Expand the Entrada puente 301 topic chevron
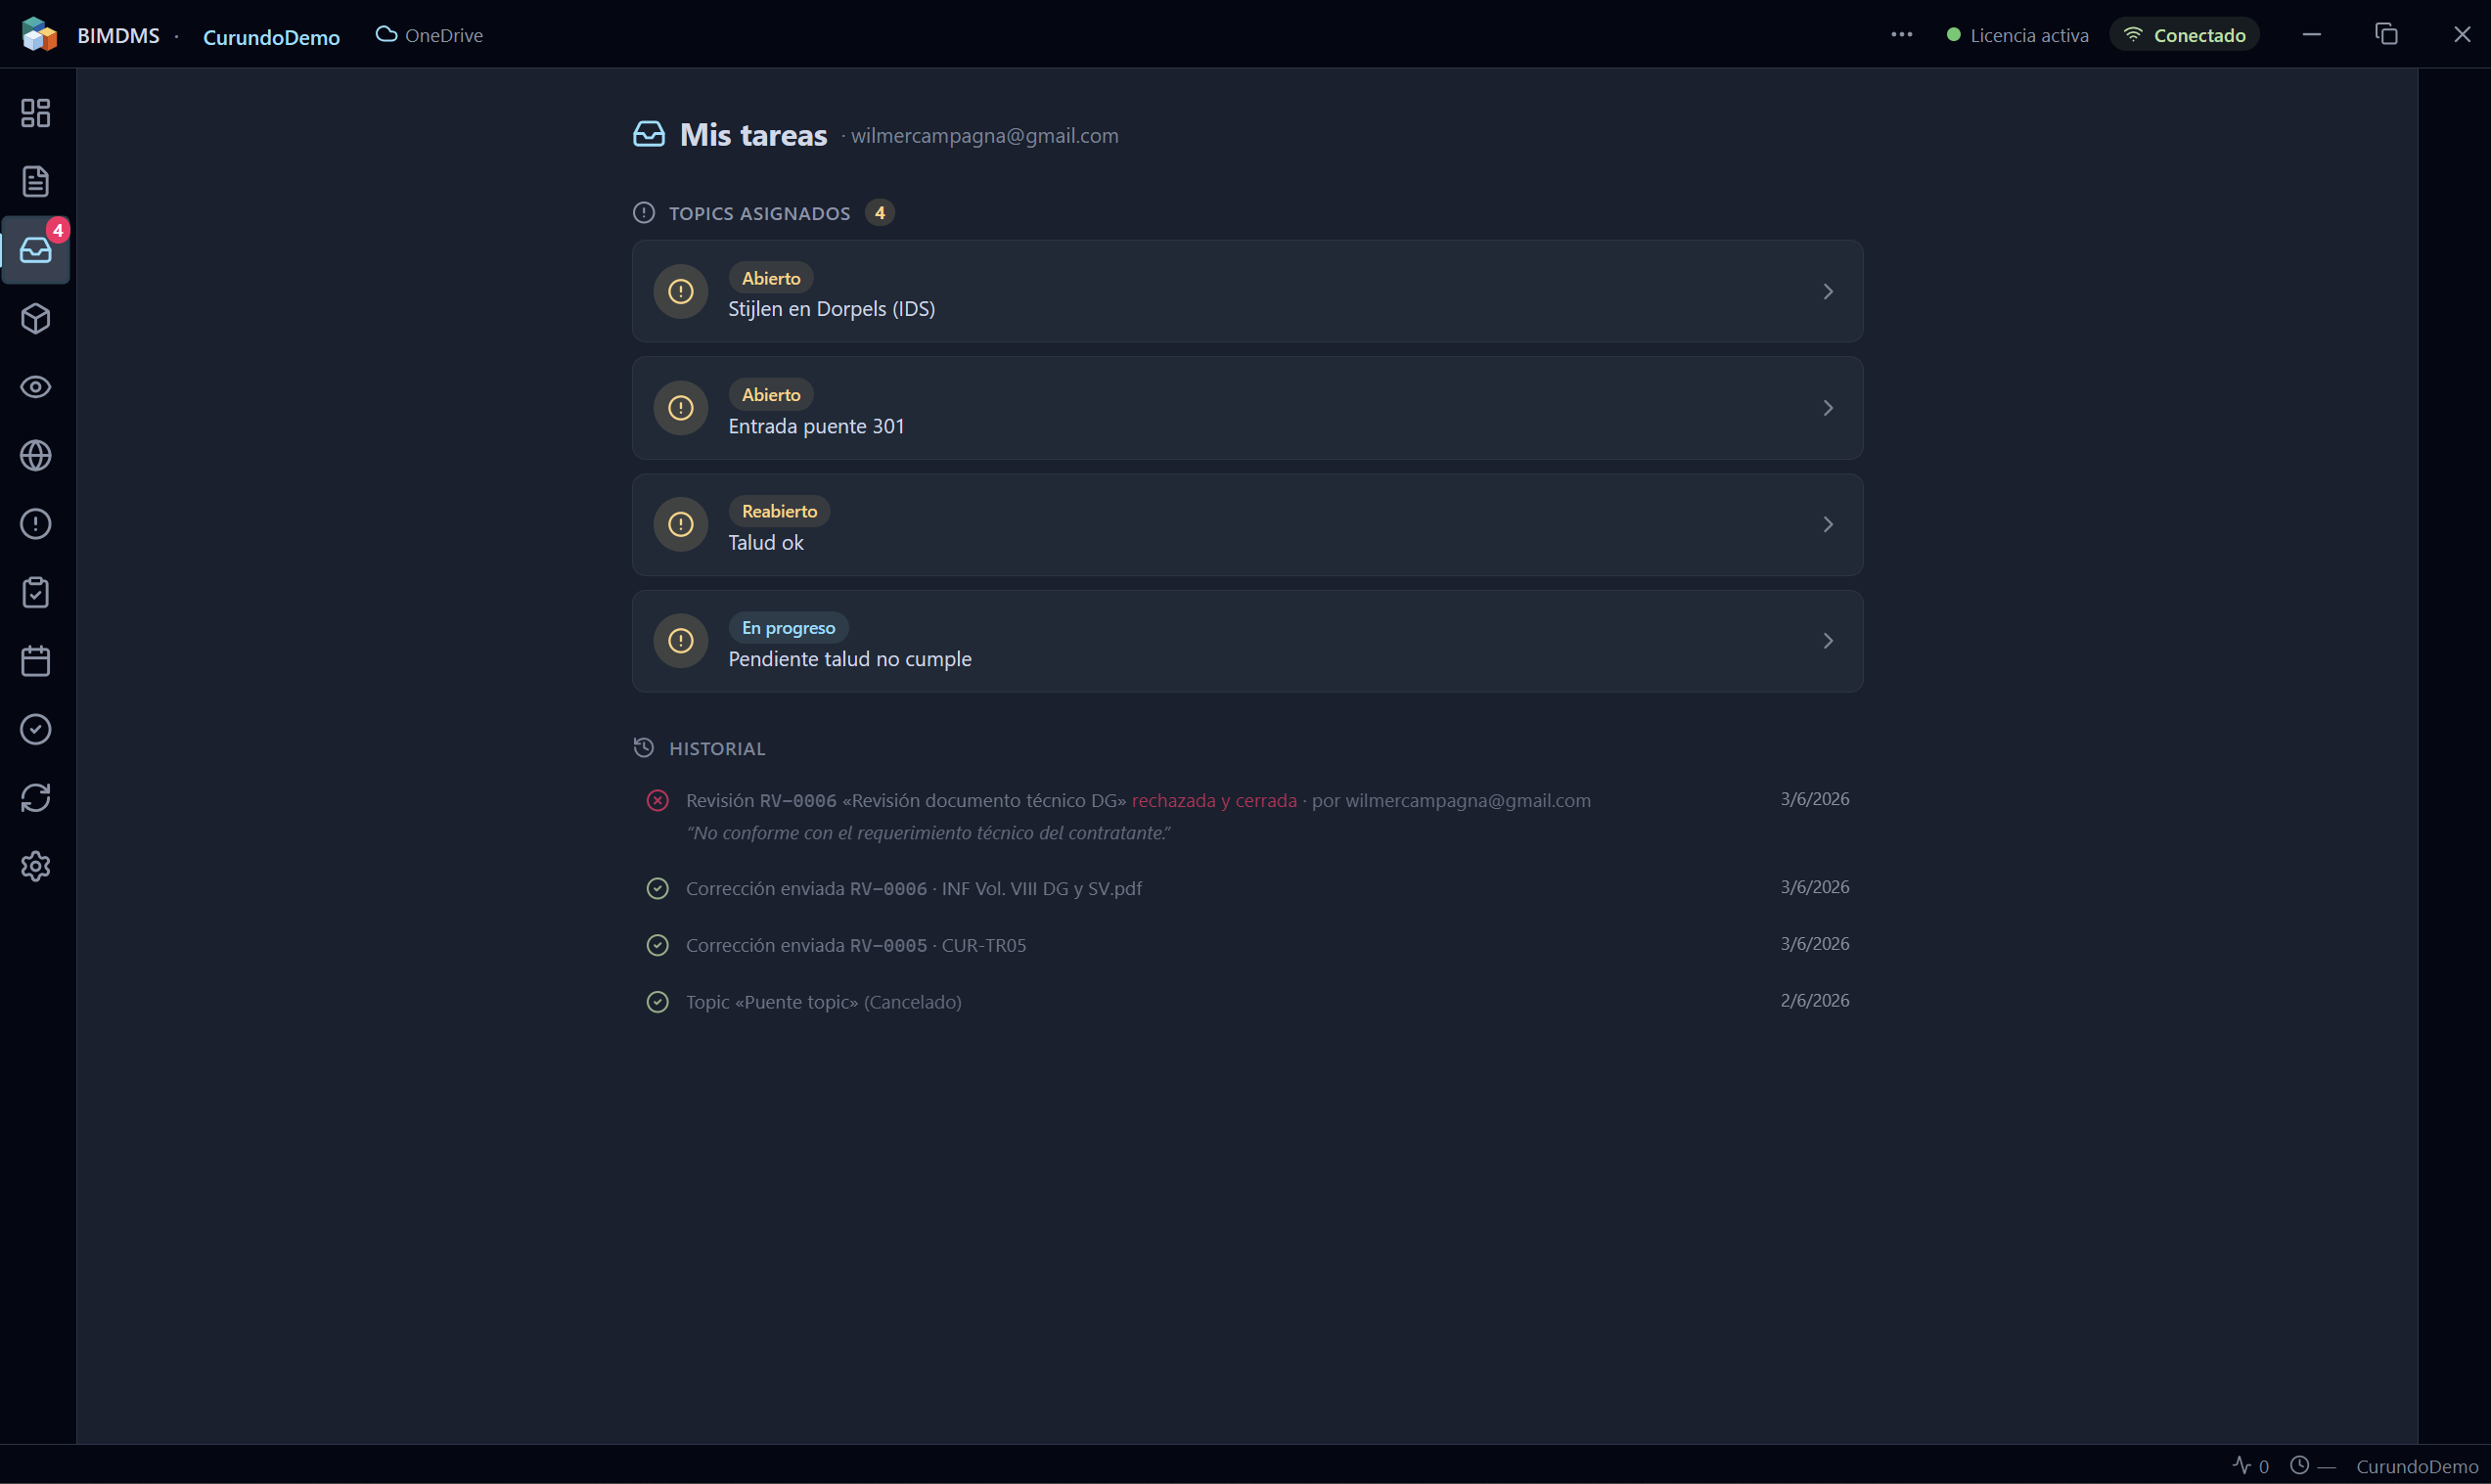This screenshot has height=1484, width=2491. [x=1827, y=408]
